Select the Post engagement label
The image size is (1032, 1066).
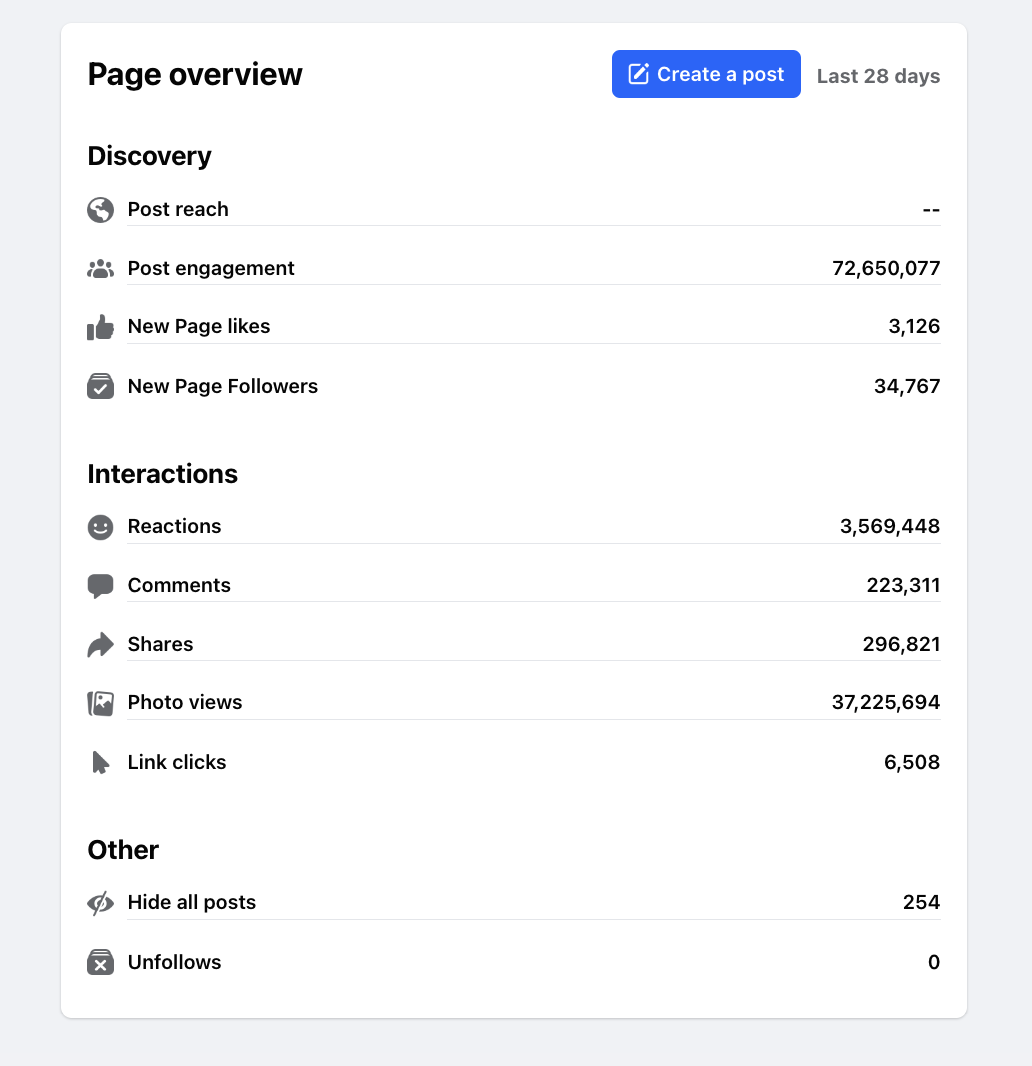pos(211,269)
